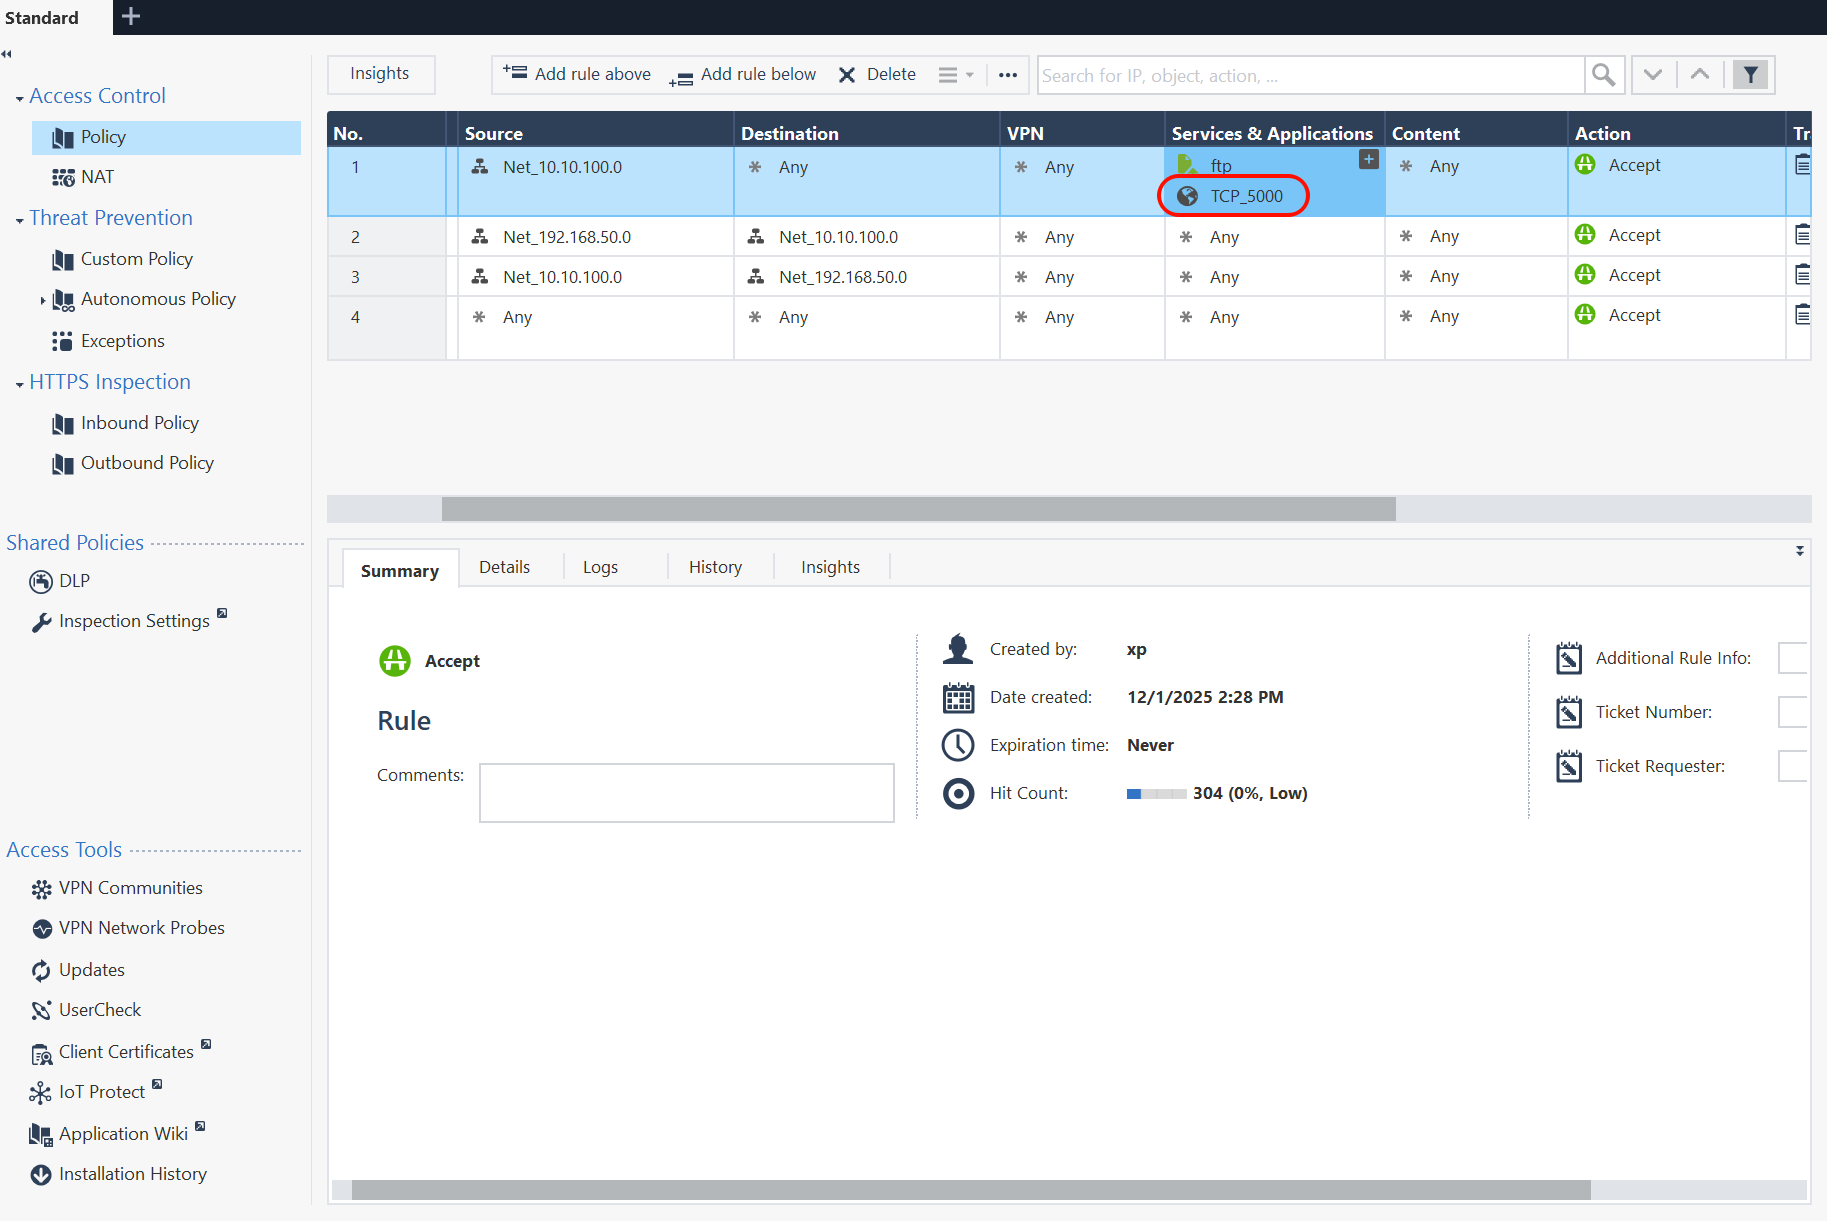Click the rule table horizontal scrollbar
1827x1221 pixels.
pyautogui.click(x=918, y=509)
